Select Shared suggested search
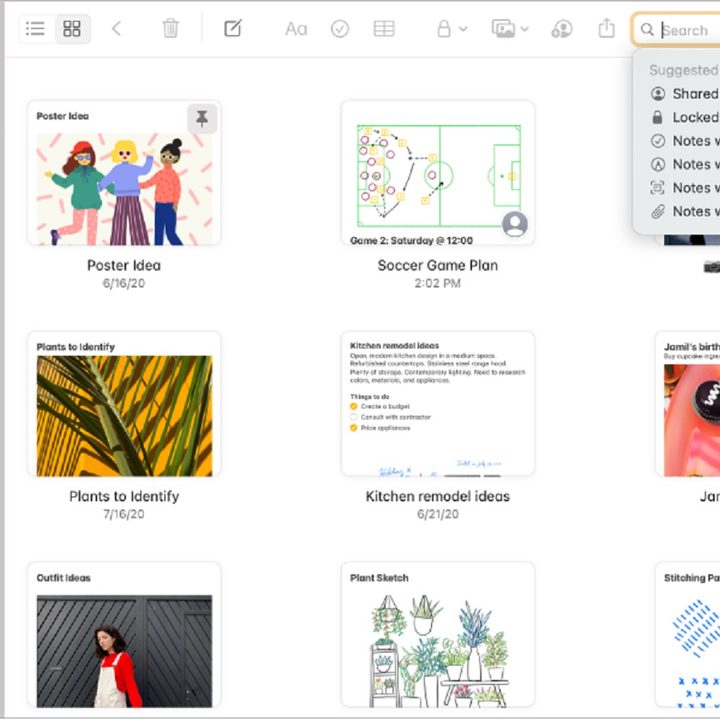 [x=685, y=94]
